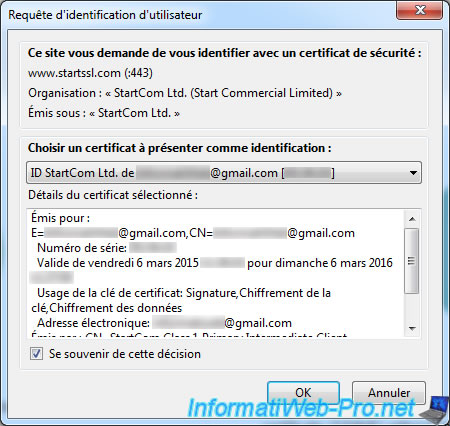
Task: Select the 'Numéro de série' line
Action: [x=107, y=248]
